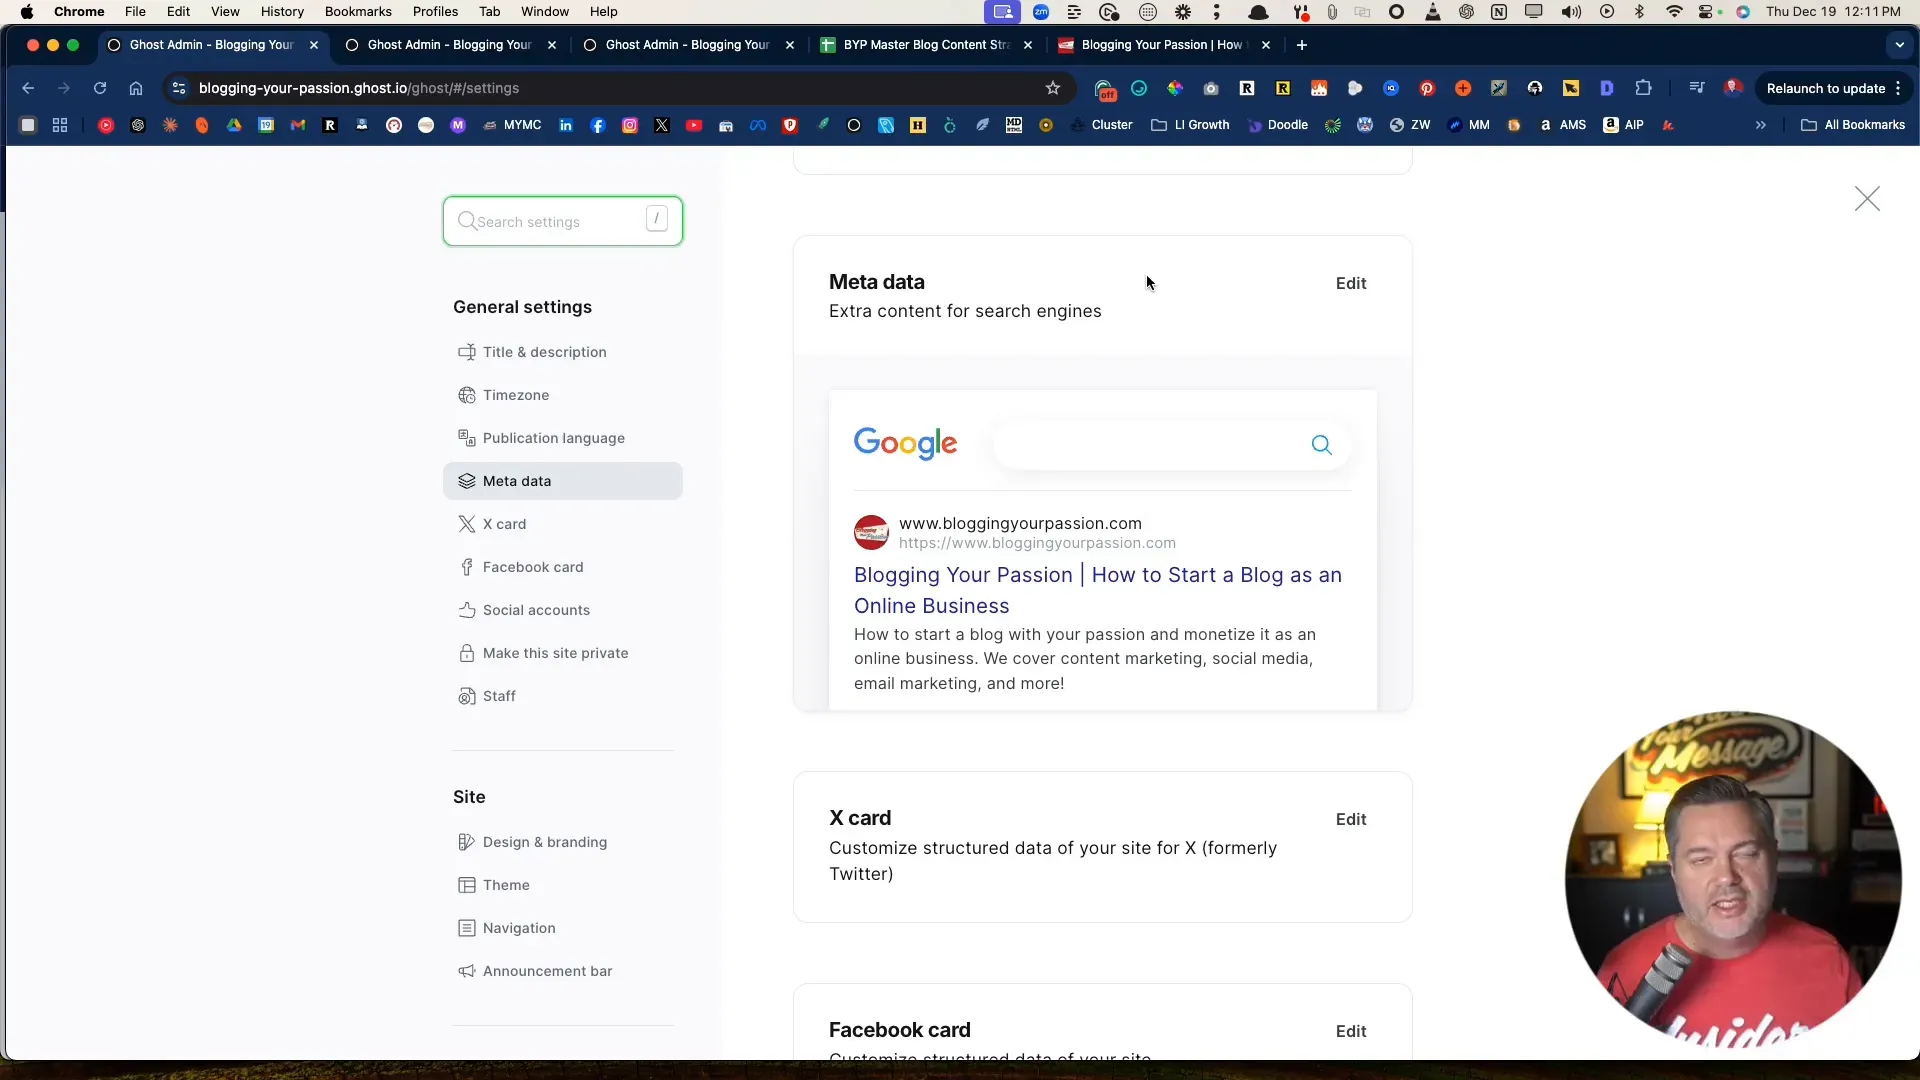Go to Facebook card settings
Image resolution: width=1920 pixels, height=1080 pixels.
[x=532, y=567]
